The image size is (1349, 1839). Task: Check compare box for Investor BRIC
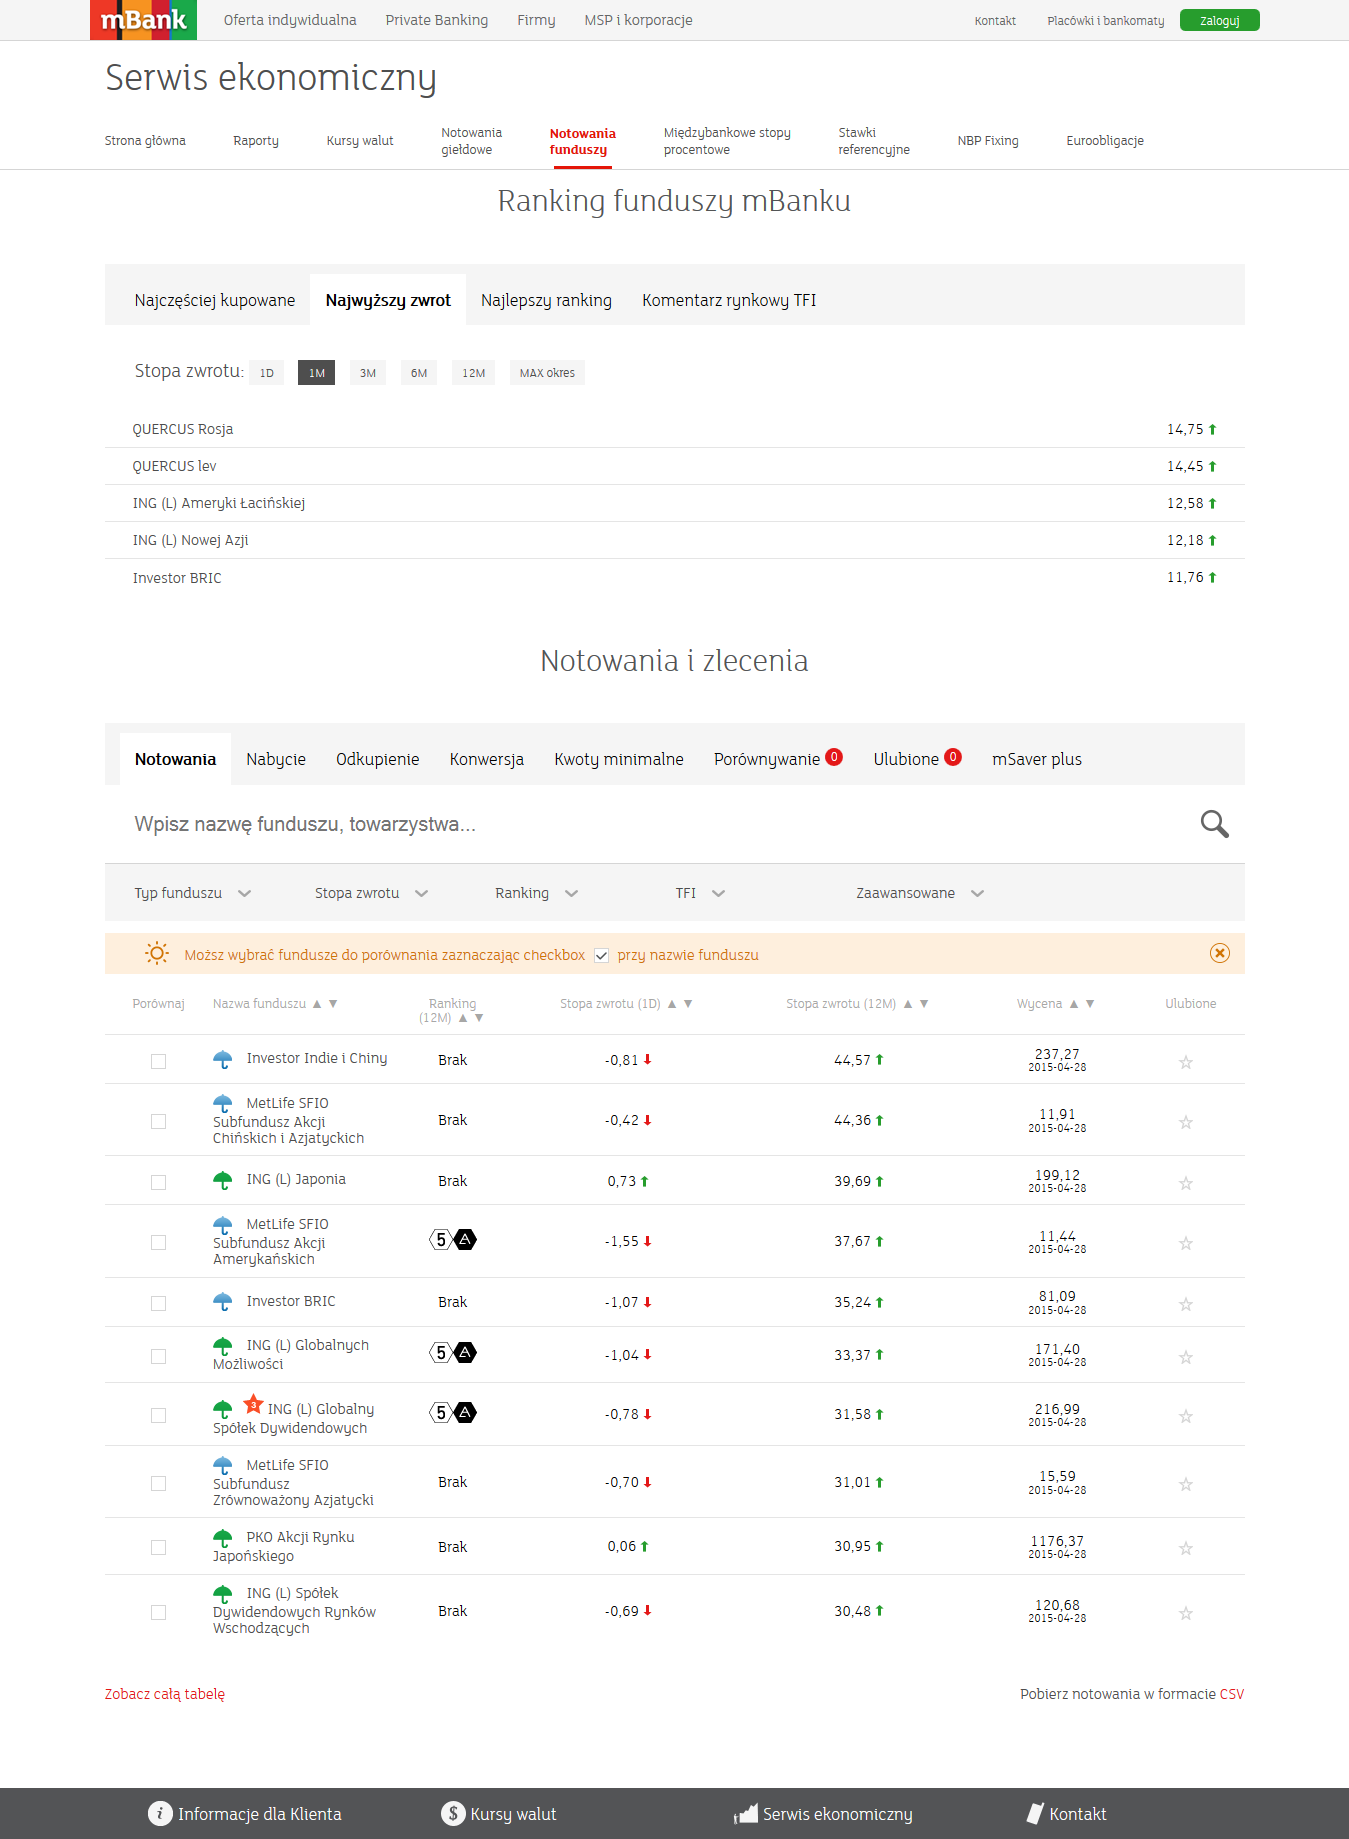pos(158,1303)
